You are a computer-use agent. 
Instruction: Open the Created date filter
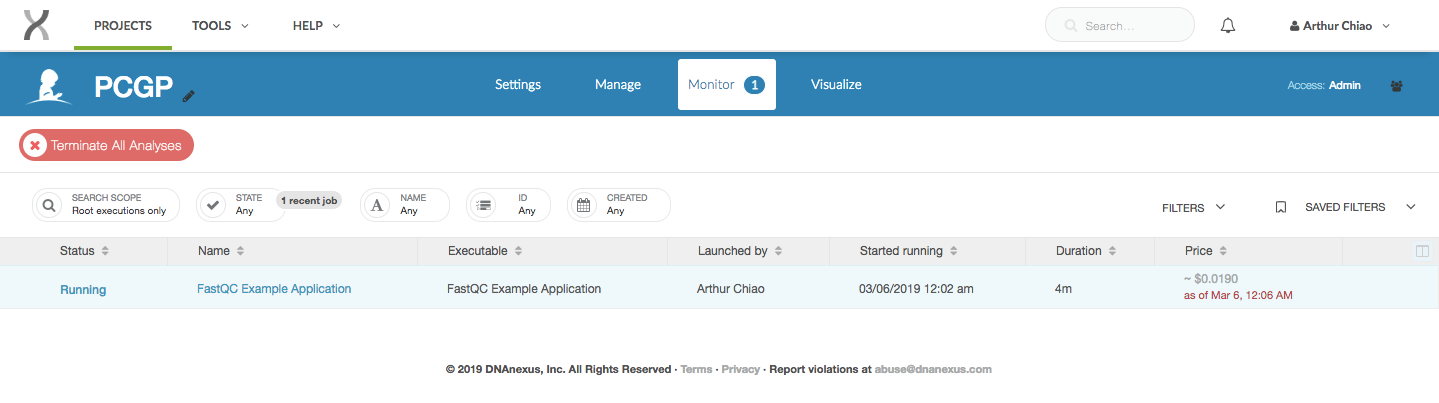click(619, 205)
